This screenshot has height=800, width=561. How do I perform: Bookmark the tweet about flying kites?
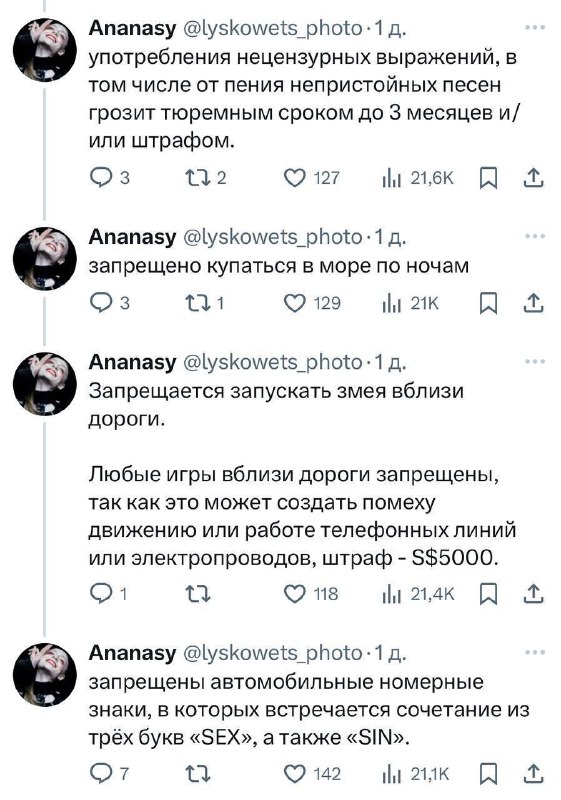pos(489,594)
